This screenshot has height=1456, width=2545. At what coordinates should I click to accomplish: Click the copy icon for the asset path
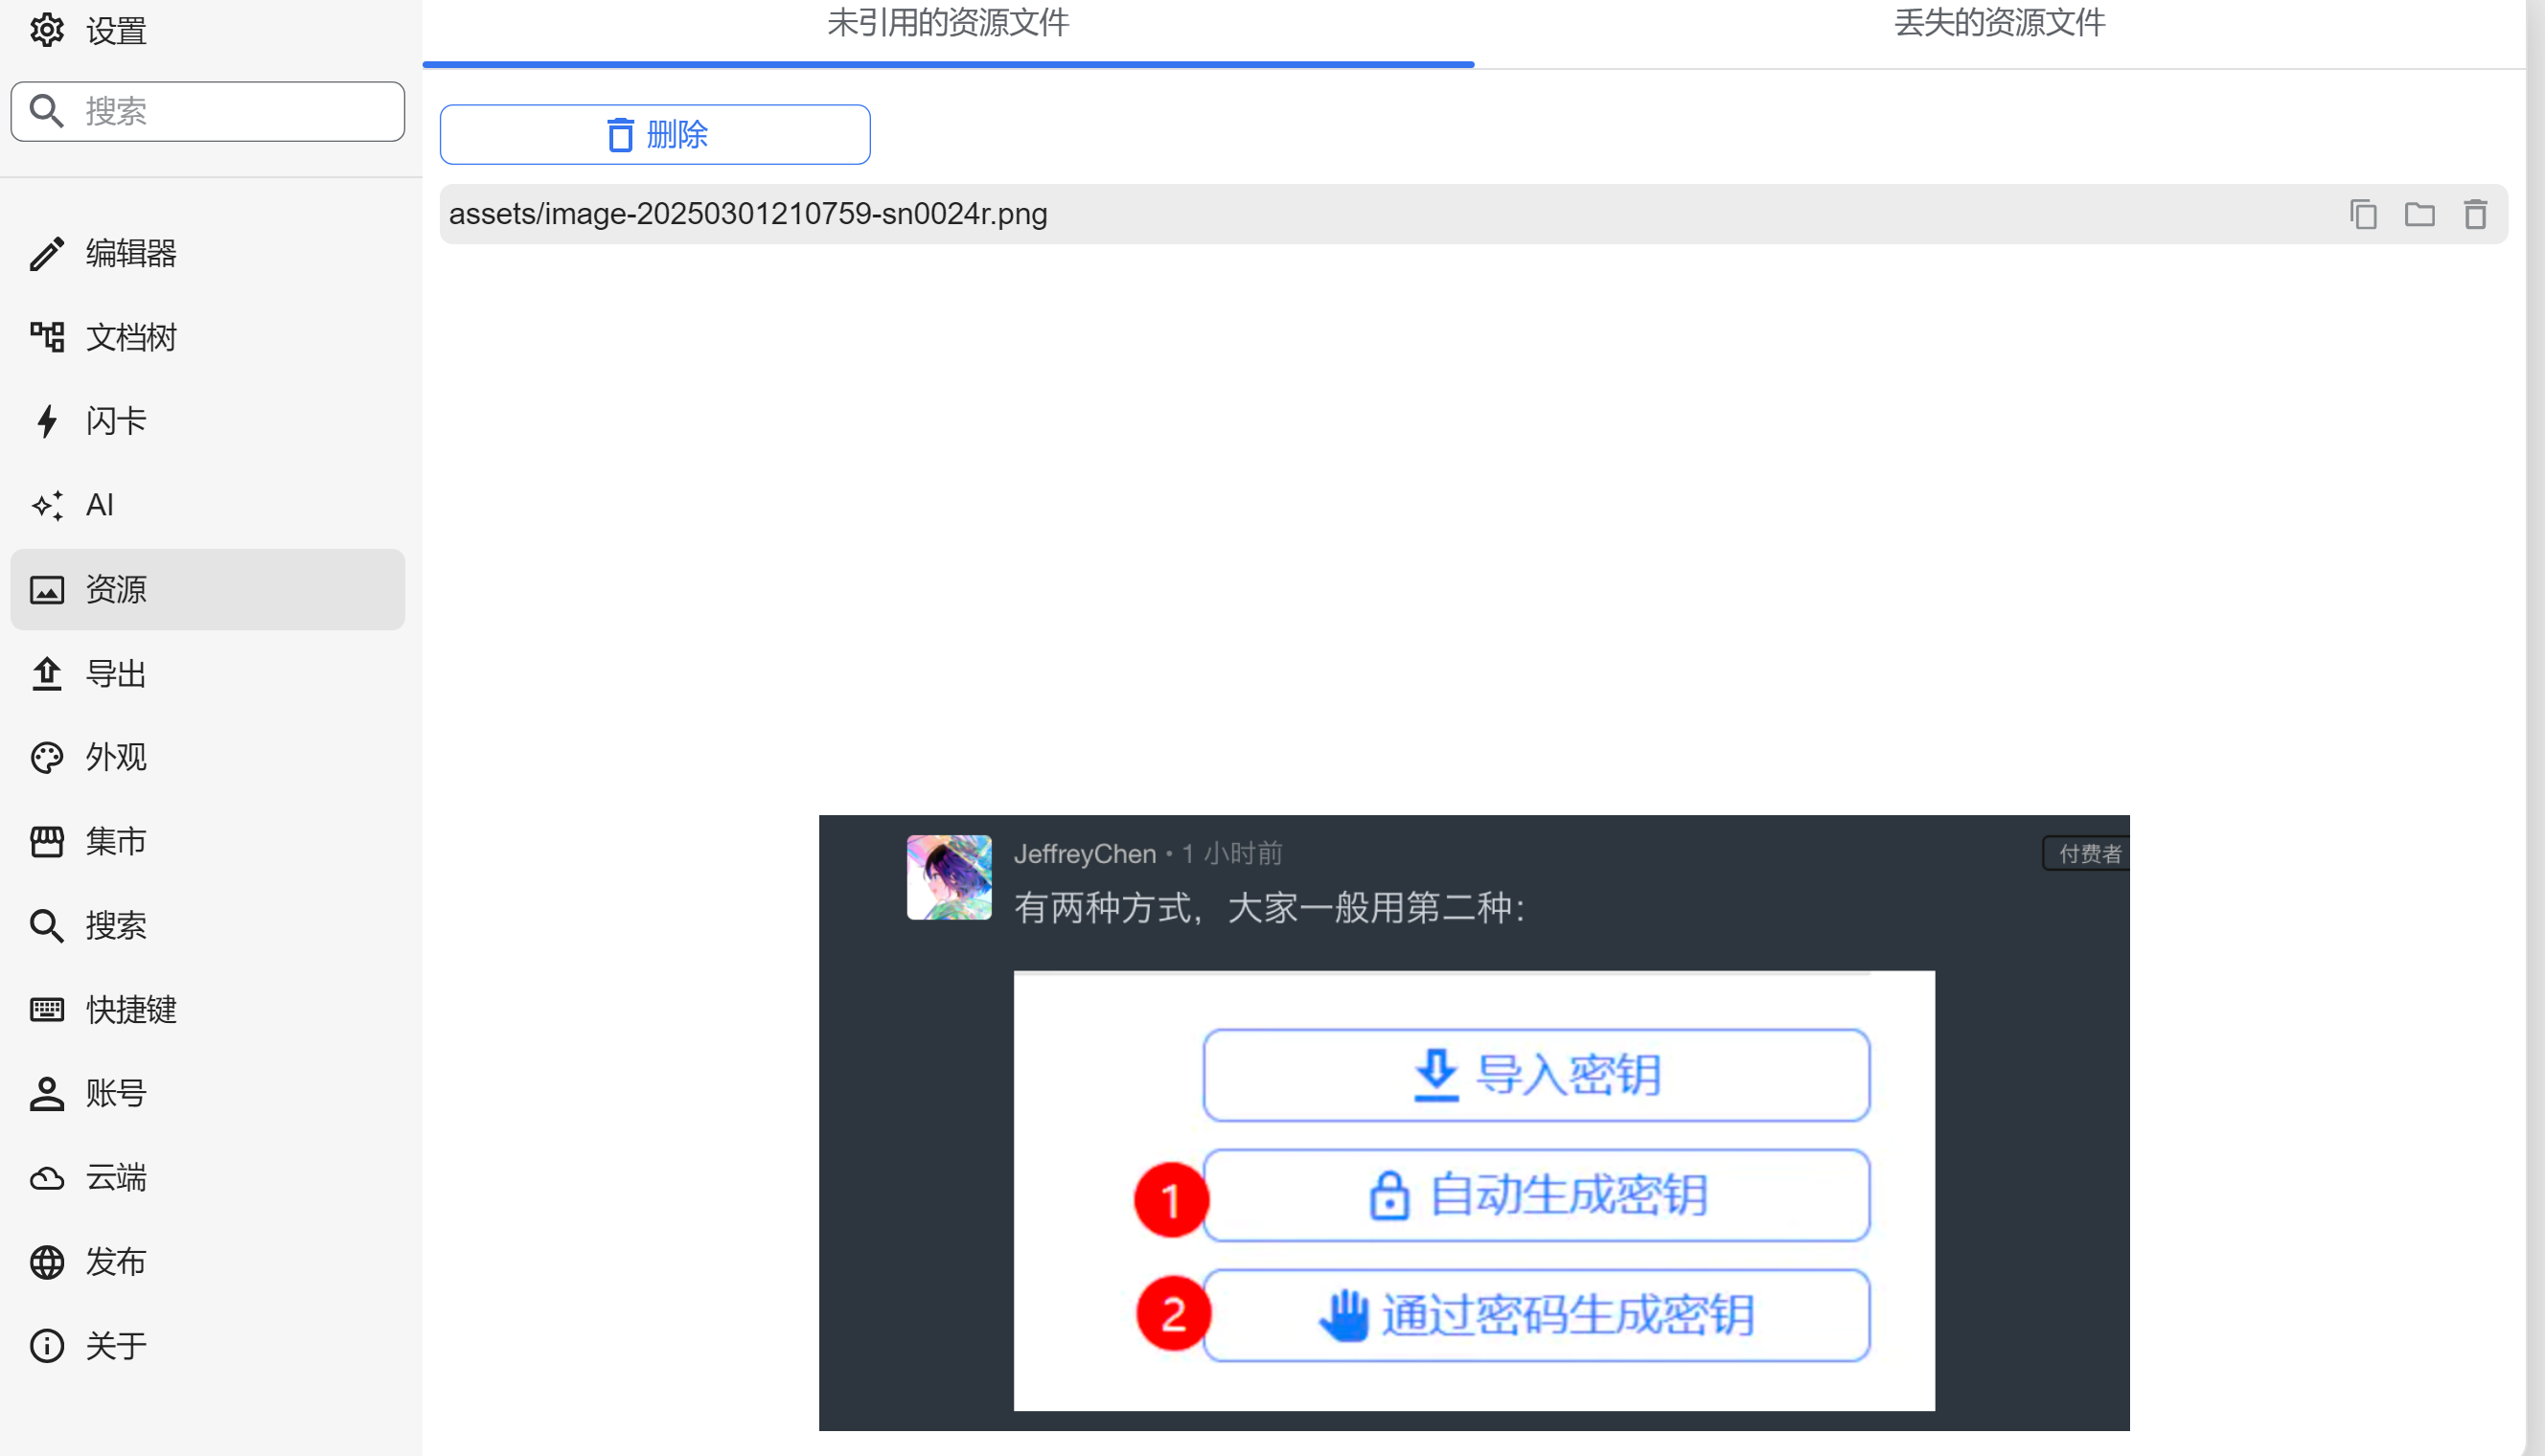click(2363, 214)
